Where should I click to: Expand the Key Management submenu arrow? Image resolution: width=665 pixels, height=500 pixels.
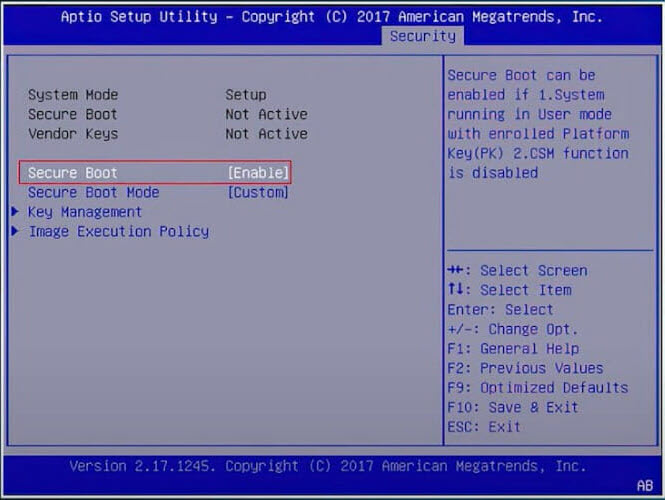tap(15, 211)
